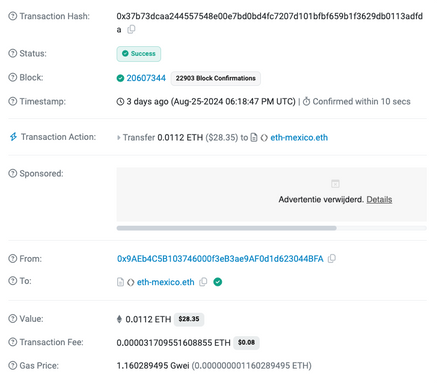The height and width of the screenshot is (383, 437).
Task: Click the $28.35 value badge
Action: 189,319
